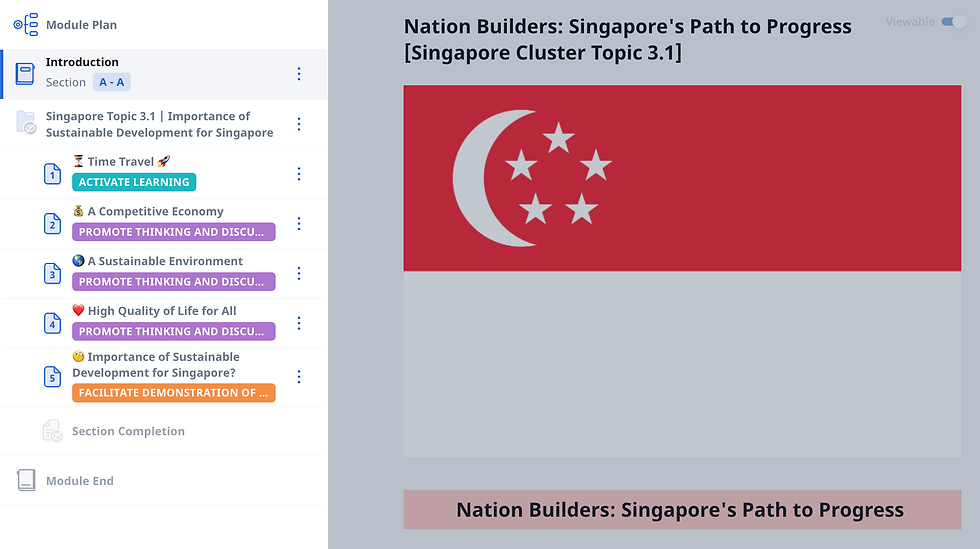The height and width of the screenshot is (549, 980).
Task: Open the Time Travel activity
Action: click(x=164, y=174)
